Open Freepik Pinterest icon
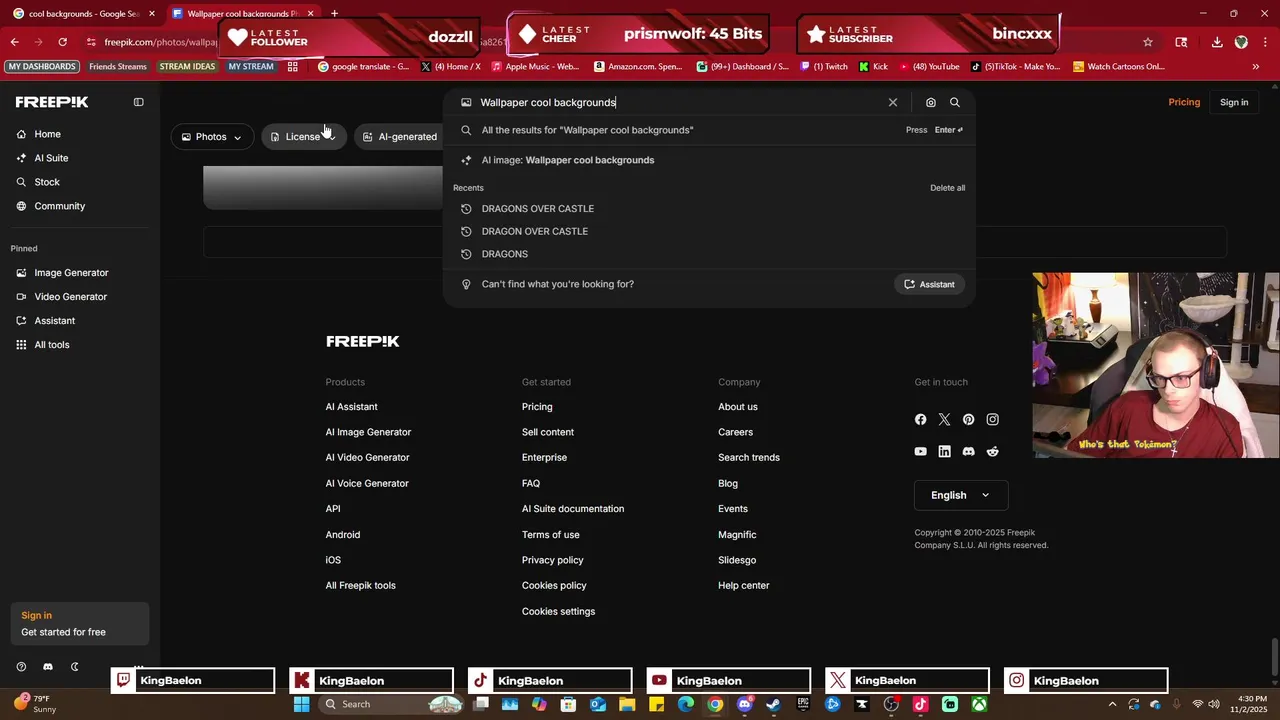 pyautogui.click(x=968, y=419)
